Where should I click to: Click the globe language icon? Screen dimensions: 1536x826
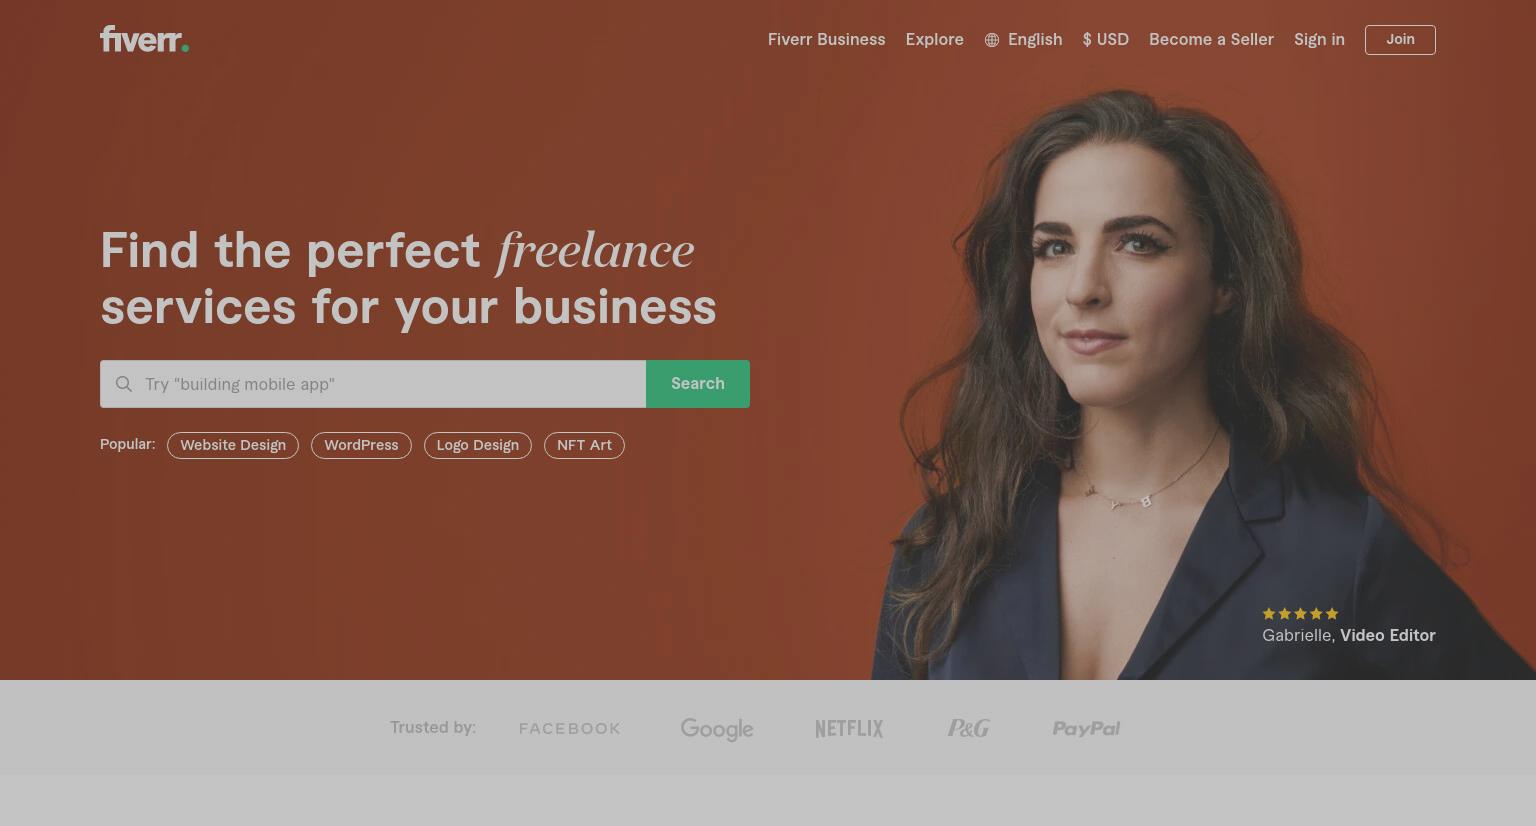[992, 40]
